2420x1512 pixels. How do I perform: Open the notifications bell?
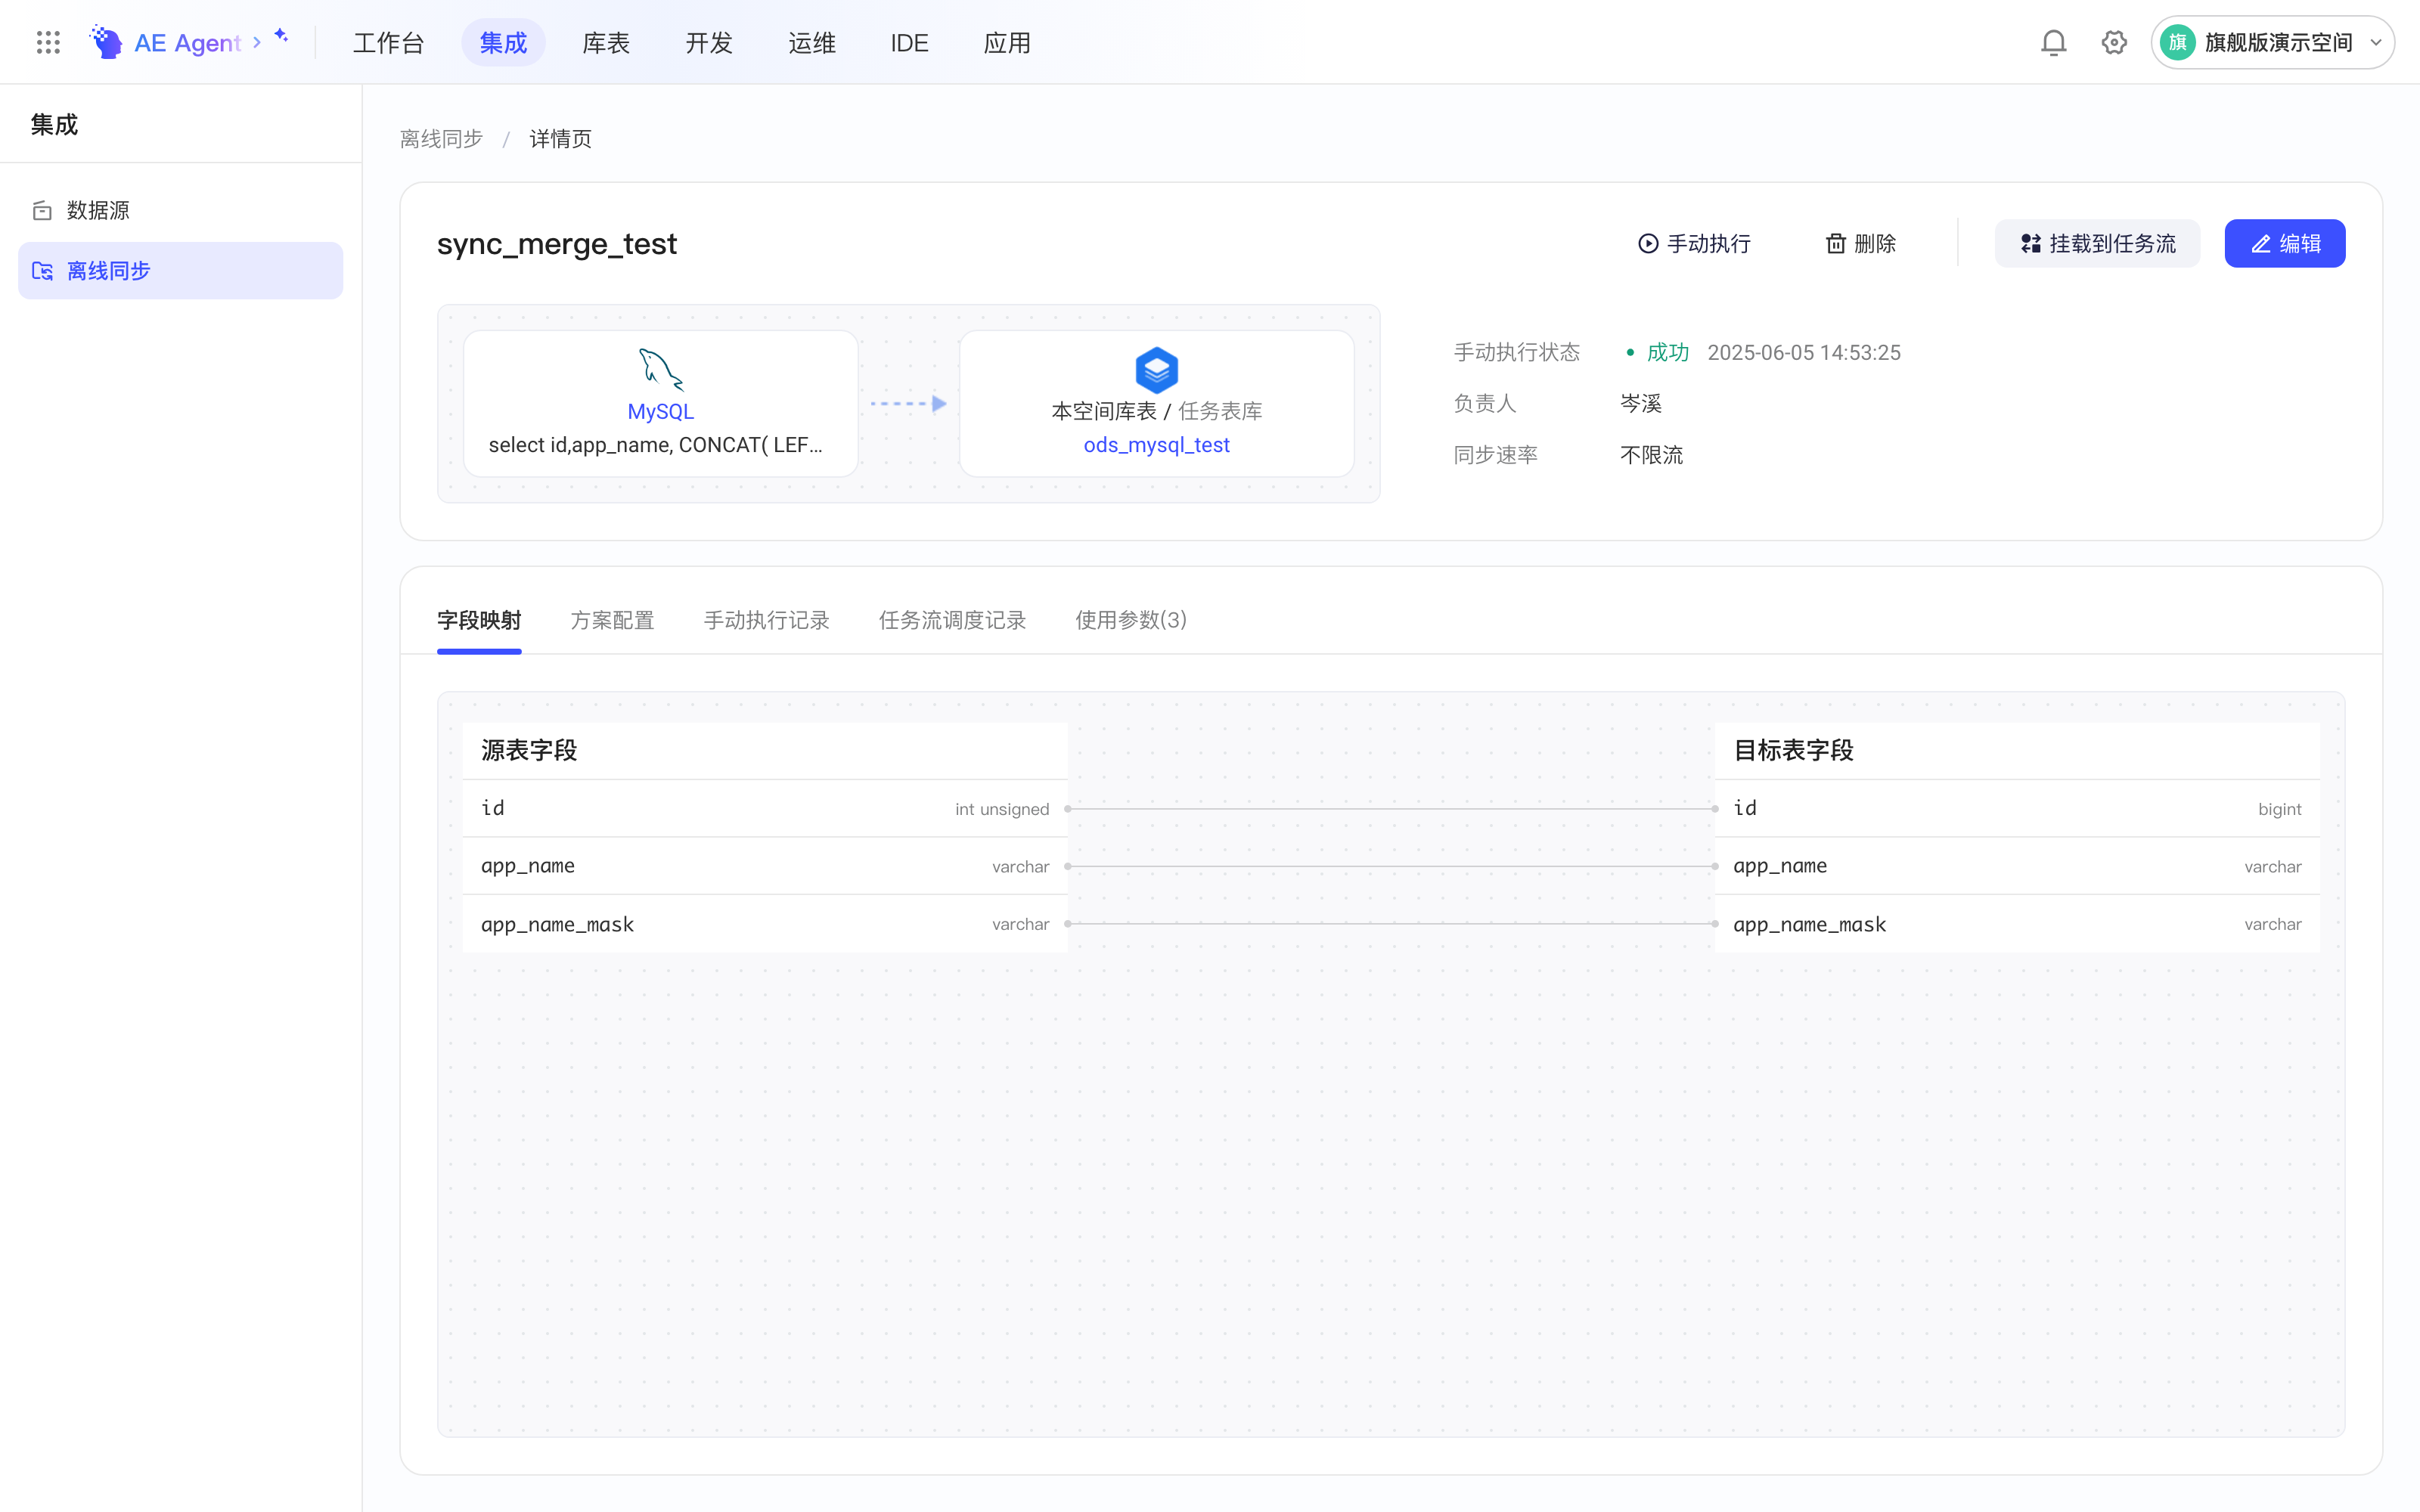click(x=2053, y=42)
